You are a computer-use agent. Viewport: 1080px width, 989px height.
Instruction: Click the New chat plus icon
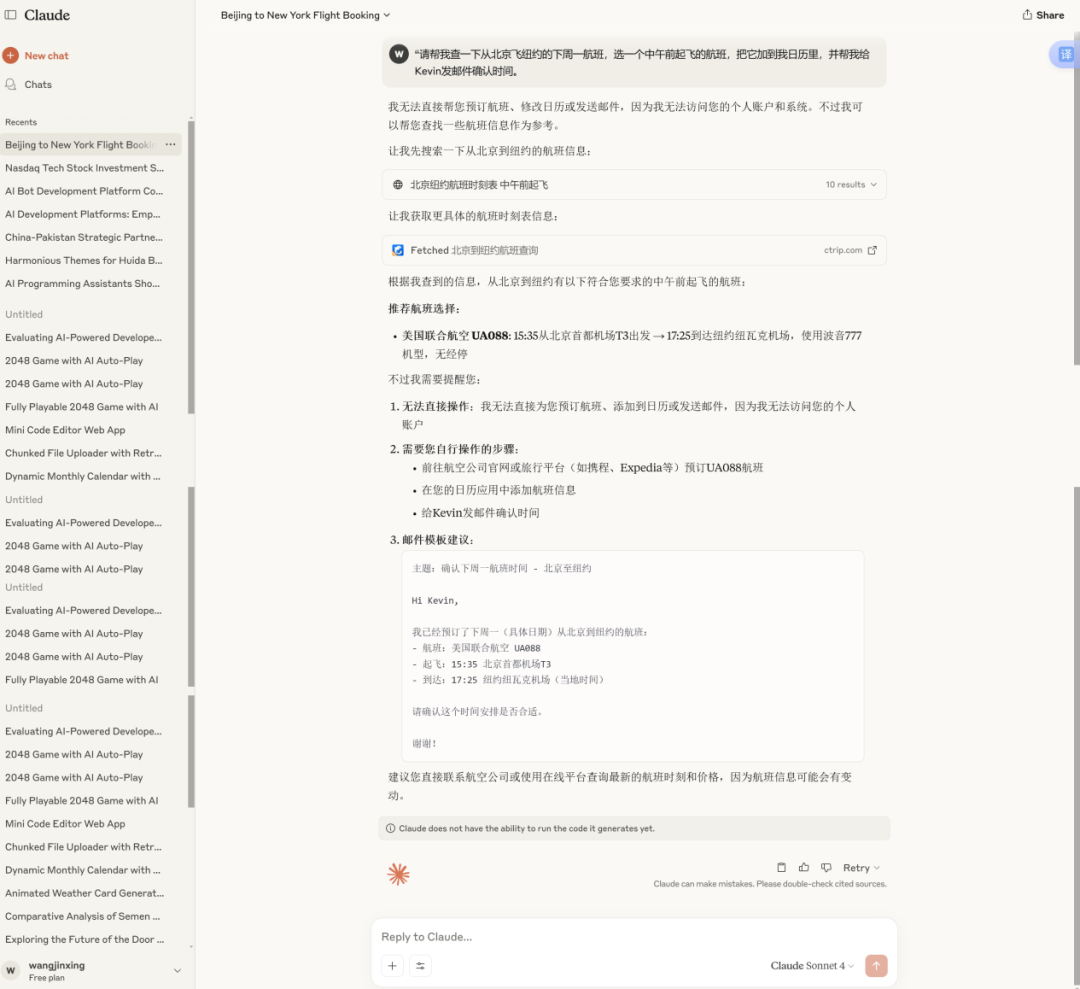10,55
